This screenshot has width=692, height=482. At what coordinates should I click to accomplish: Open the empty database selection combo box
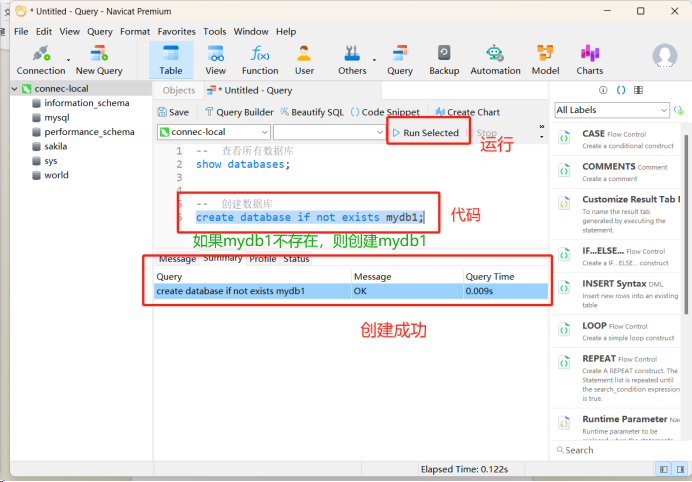(329, 132)
